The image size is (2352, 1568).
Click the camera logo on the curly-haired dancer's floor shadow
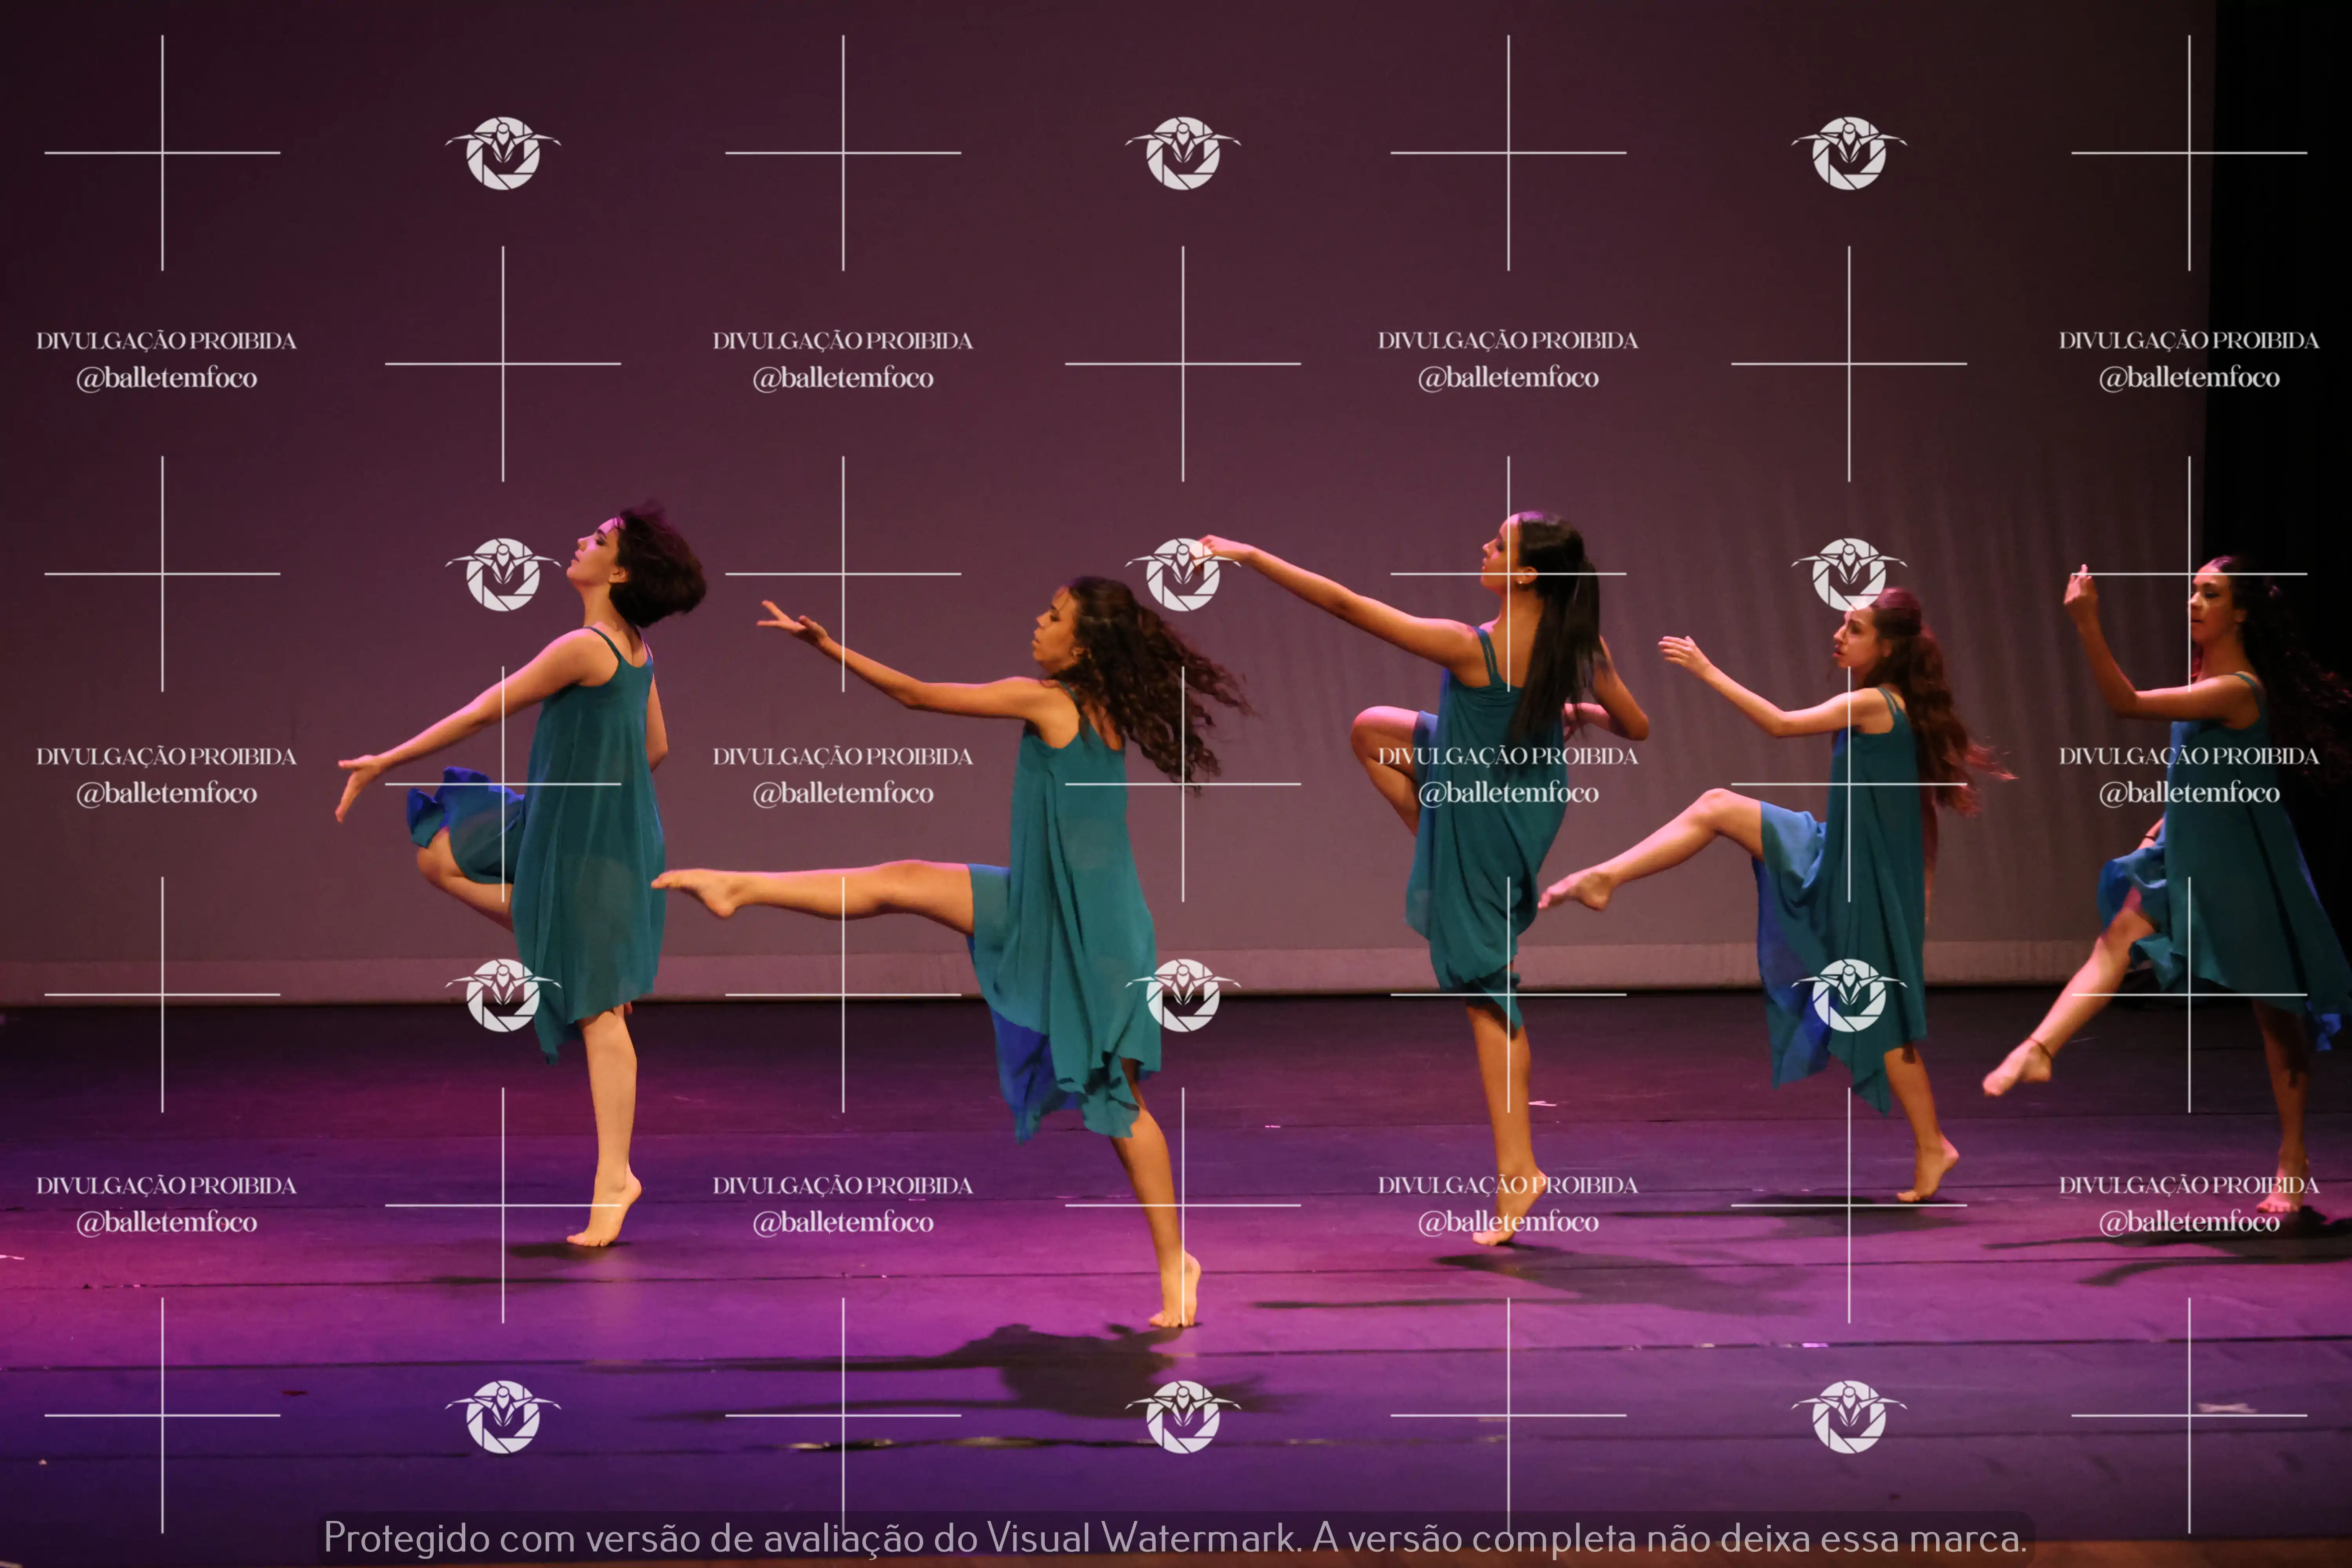click(x=1183, y=1416)
